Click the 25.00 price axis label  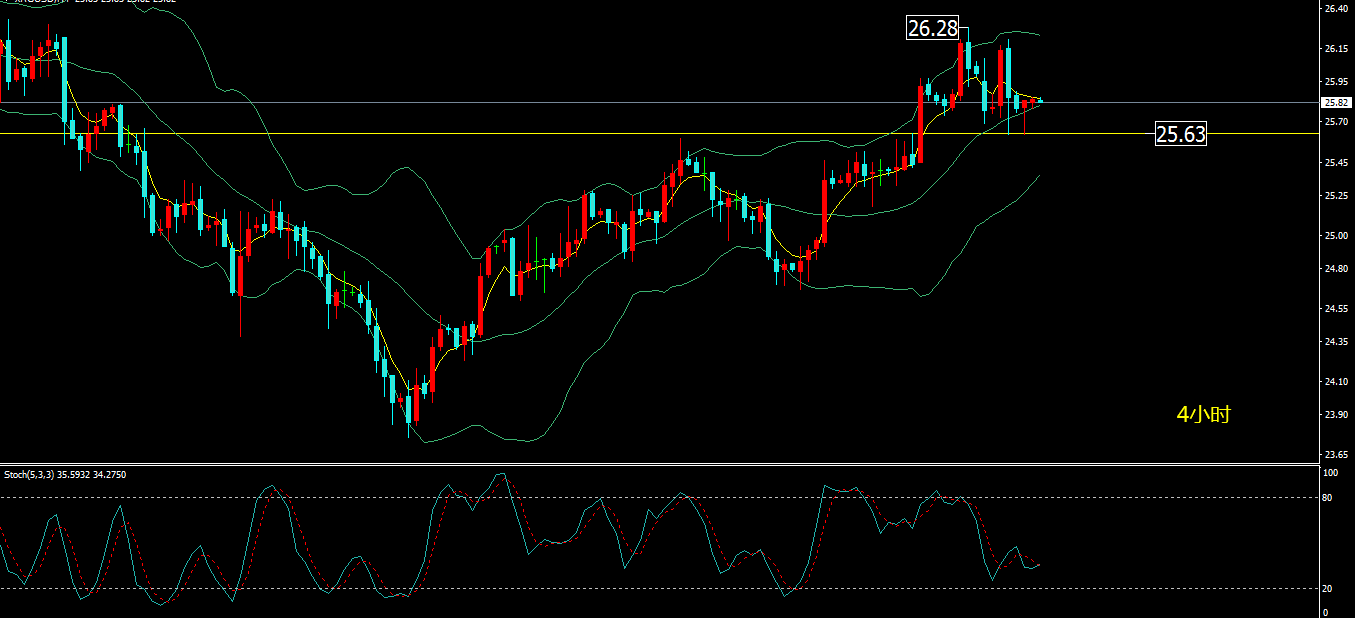[x=1335, y=236]
